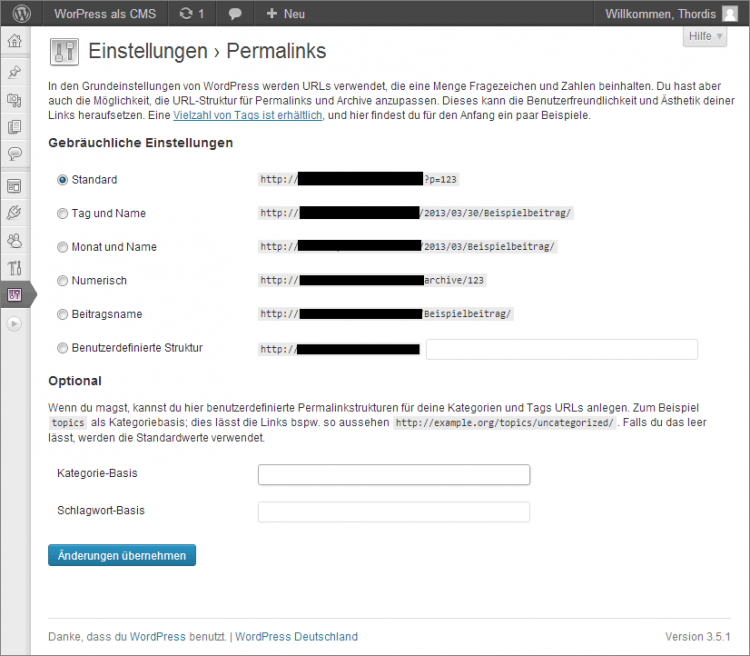Open the Dashboard home icon in sidebar
This screenshot has height=656, width=750.
[x=14, y=42]
